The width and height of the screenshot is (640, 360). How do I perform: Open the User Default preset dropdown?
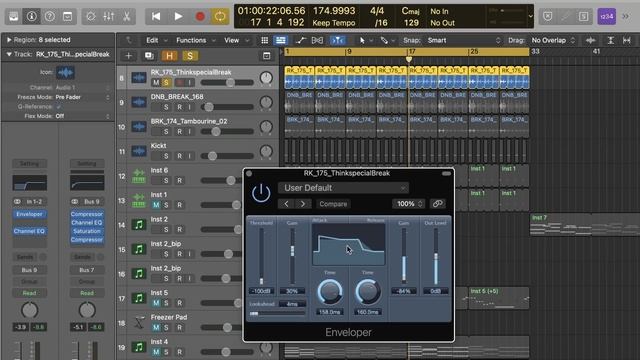[343, 188]
